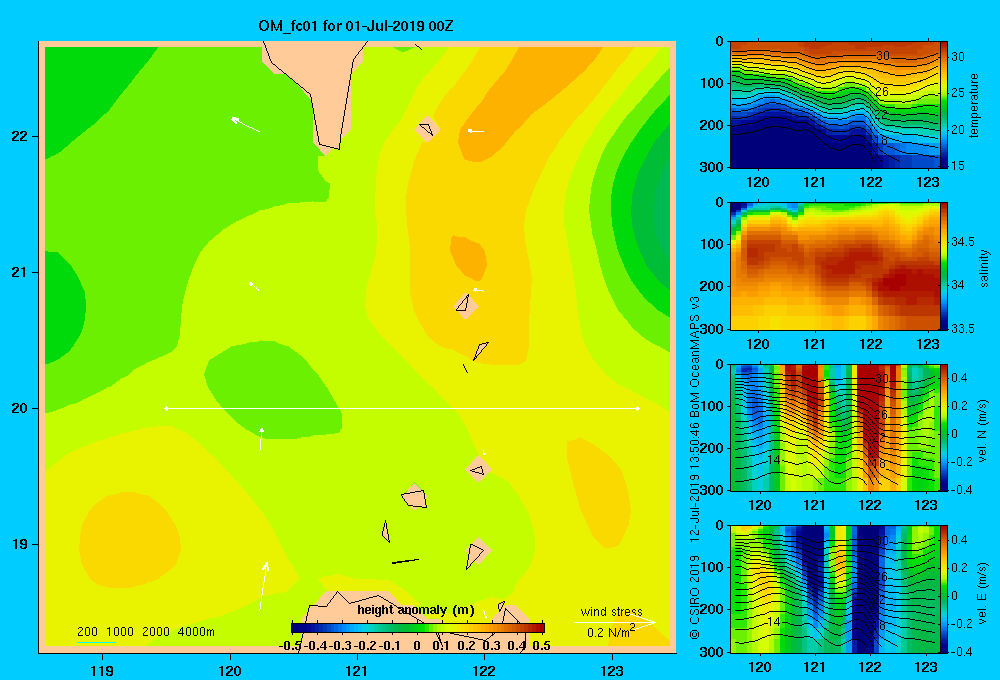Viewport: 1000px width, 680px height.
Task: Open the northward velocity section plot
Action: pos(835,427)
